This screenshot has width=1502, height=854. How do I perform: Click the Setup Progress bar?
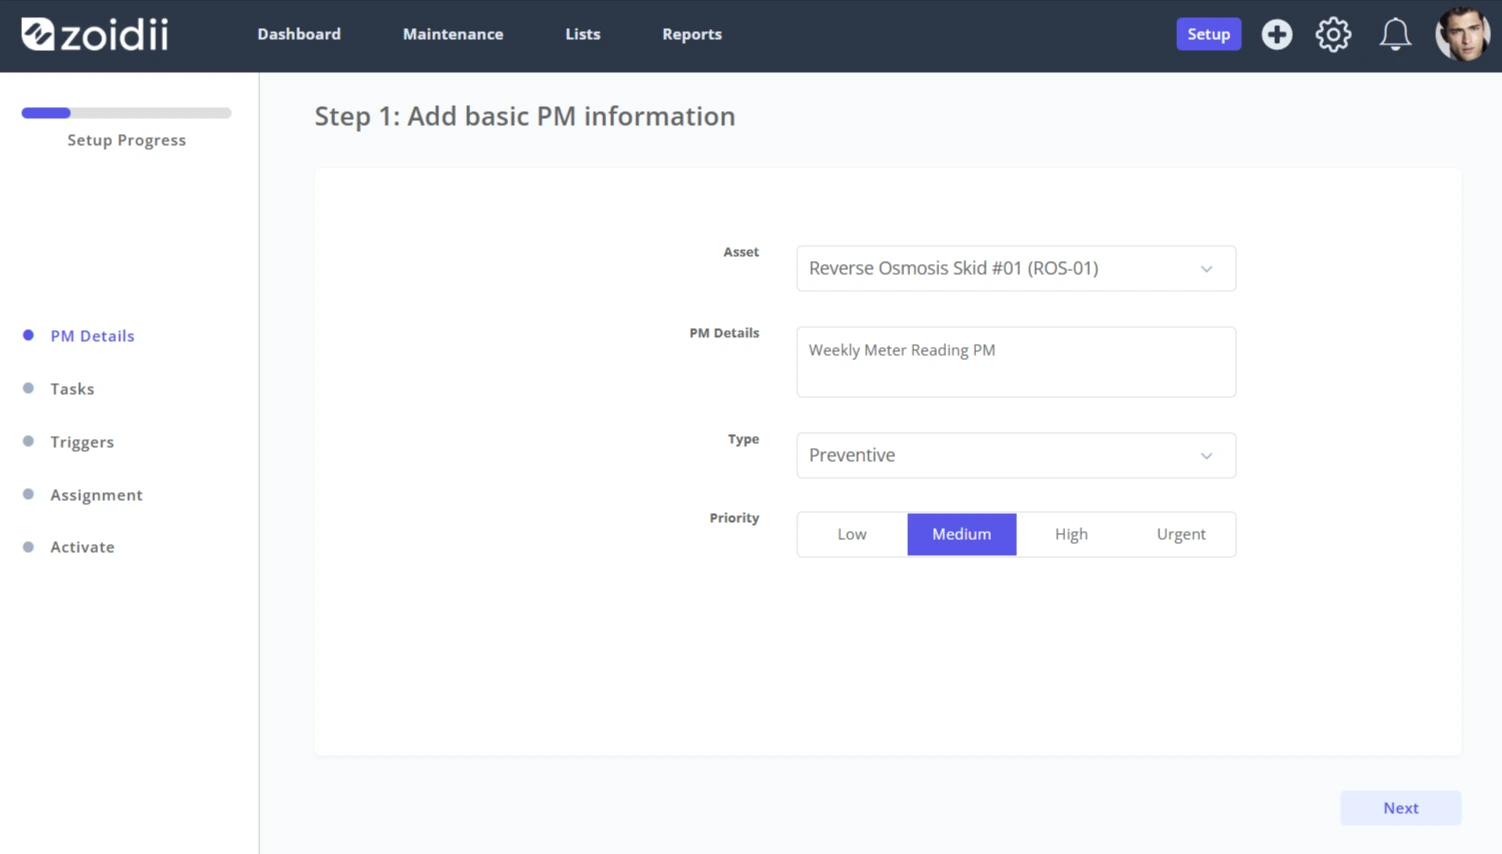[x=126, y=113]
